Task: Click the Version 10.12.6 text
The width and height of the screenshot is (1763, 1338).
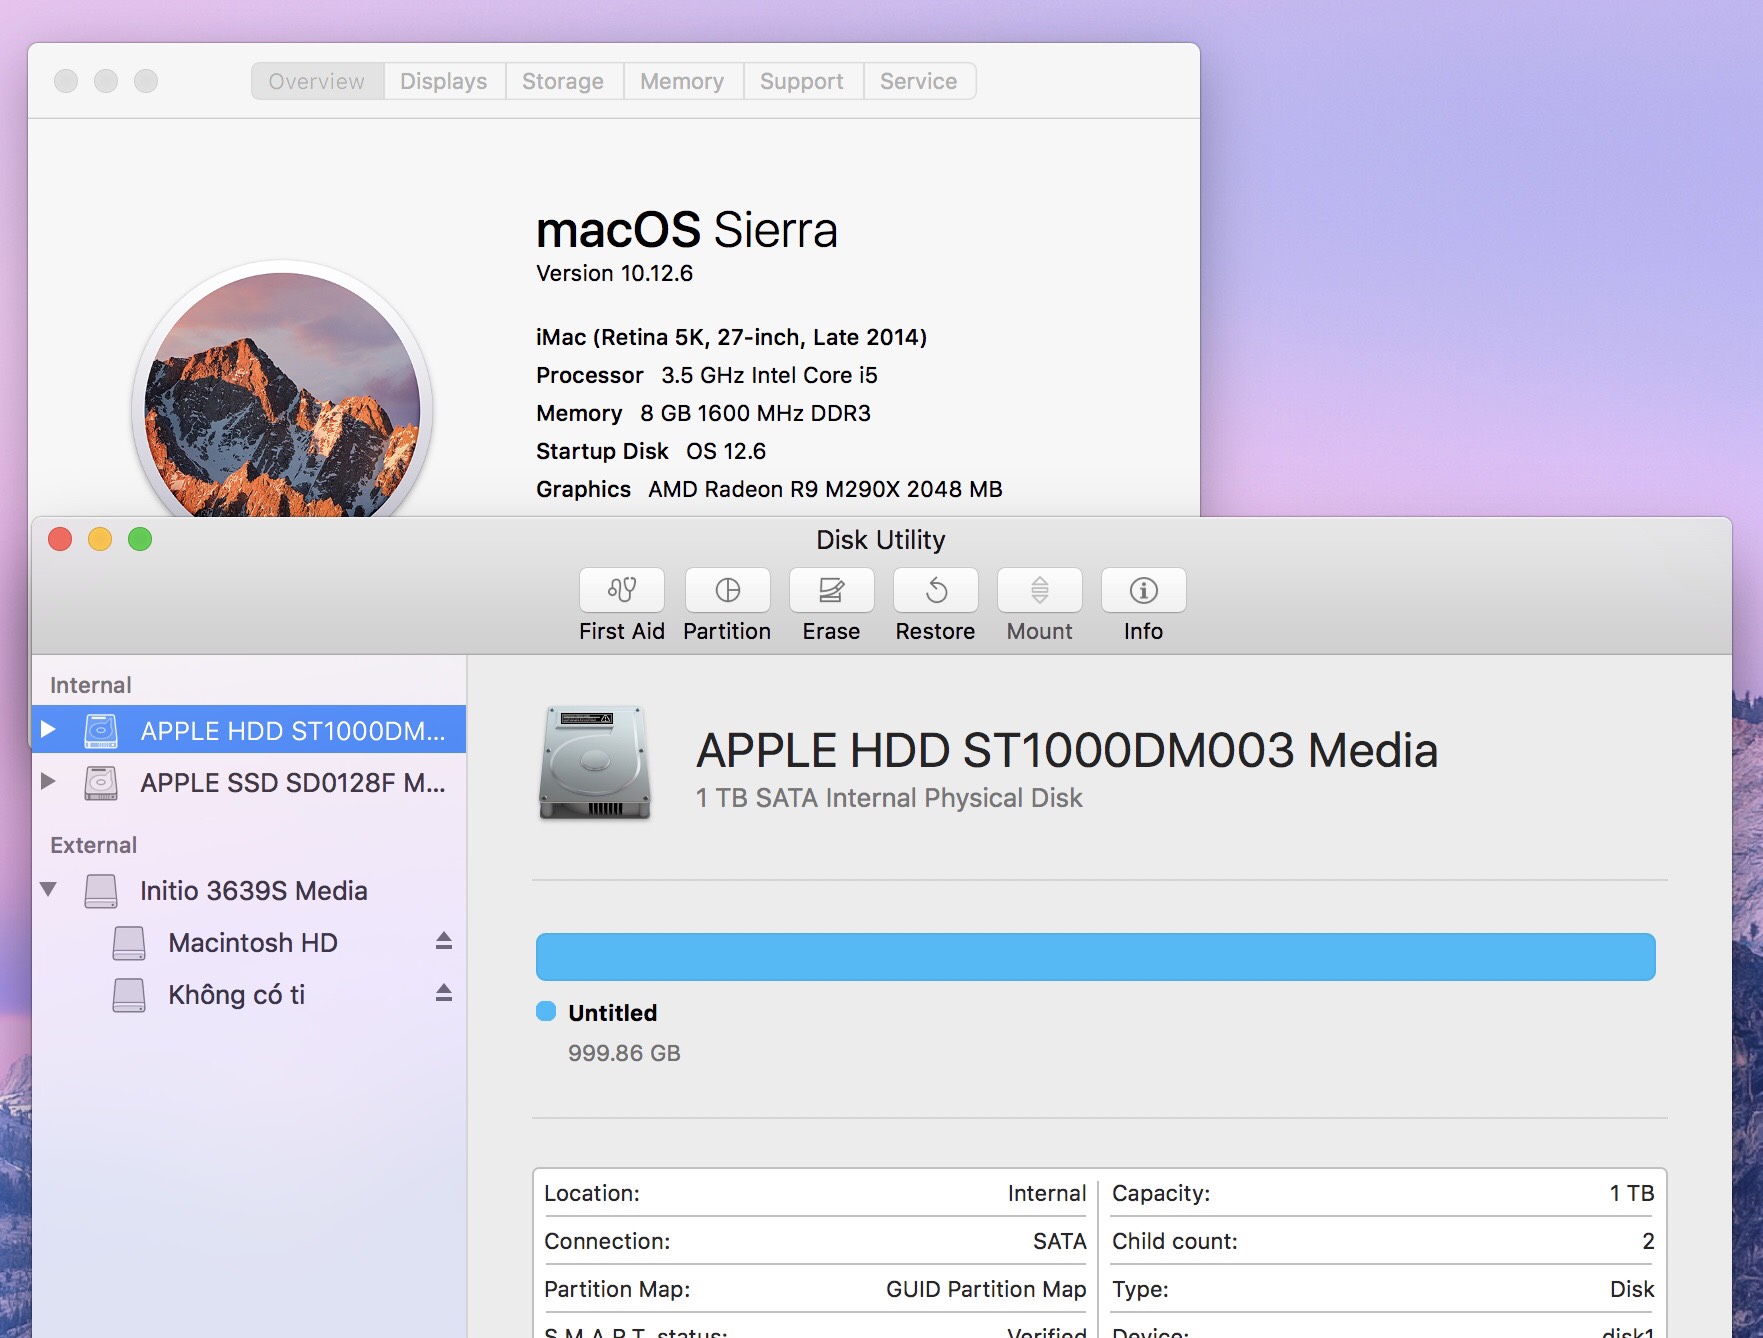Action: pyautogui.click(x=614, y=274)
